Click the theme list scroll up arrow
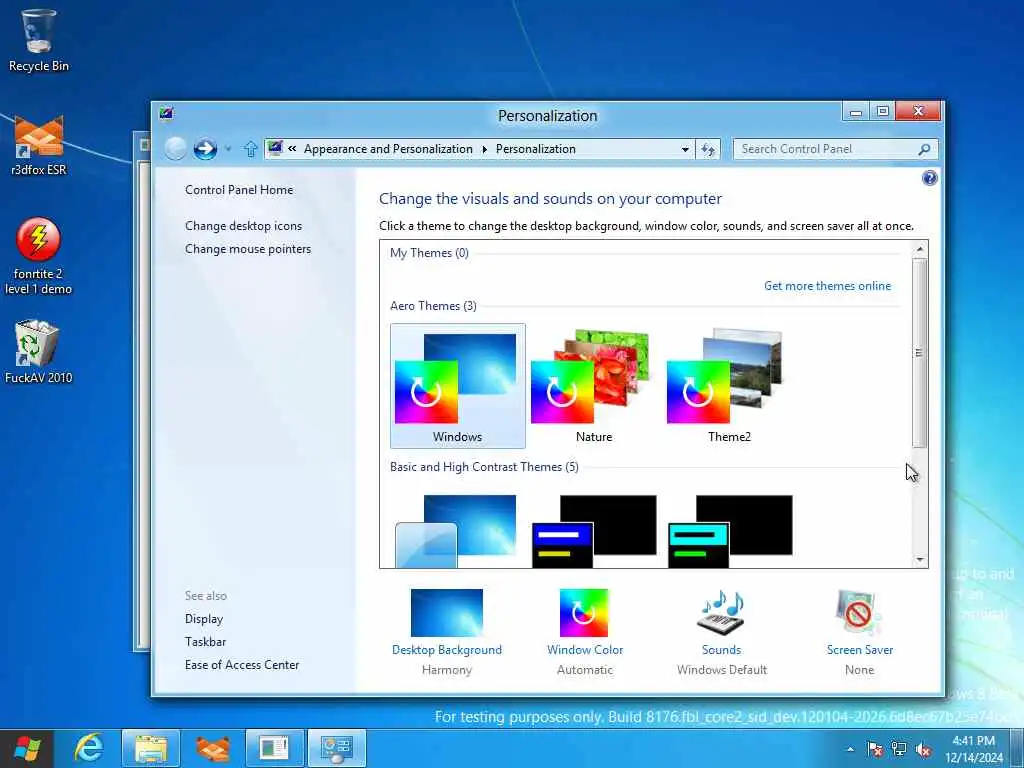 (x=920, y=249)
